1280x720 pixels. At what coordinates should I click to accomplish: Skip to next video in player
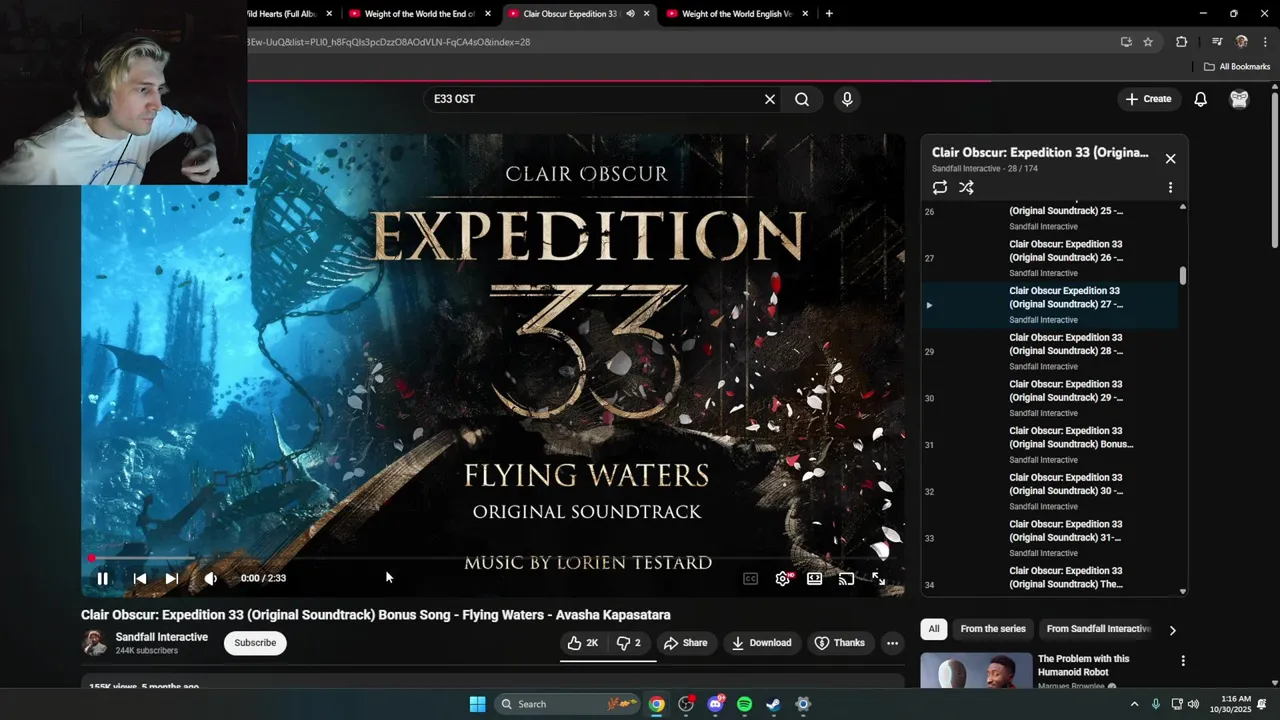point(172,578)
